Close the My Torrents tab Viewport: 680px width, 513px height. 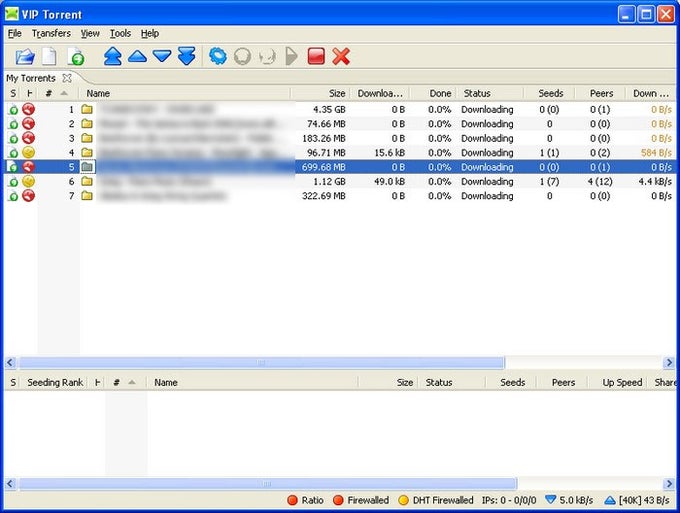point(67,78)
